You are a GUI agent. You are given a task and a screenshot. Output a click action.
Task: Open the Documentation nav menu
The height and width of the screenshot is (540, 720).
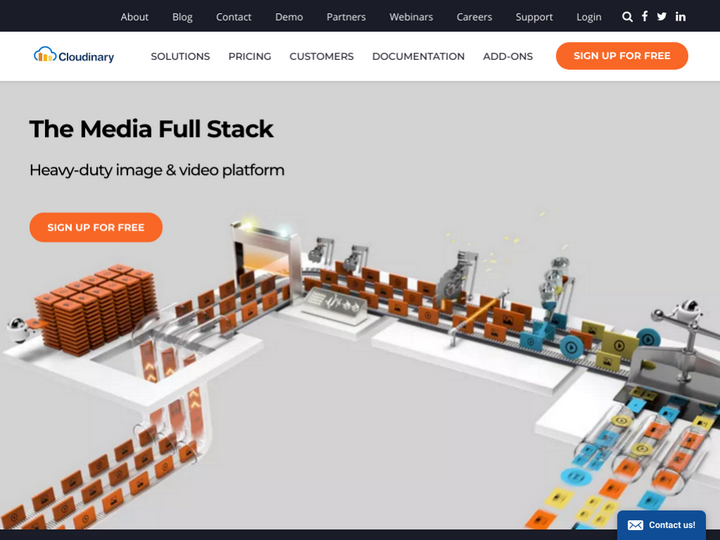point(418,57)
